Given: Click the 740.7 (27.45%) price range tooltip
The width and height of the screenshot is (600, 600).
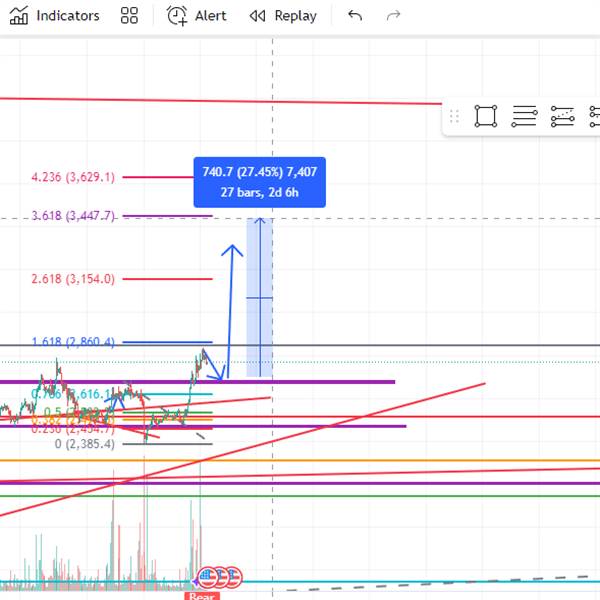Looking at the screenshot, I should [260, 182].
